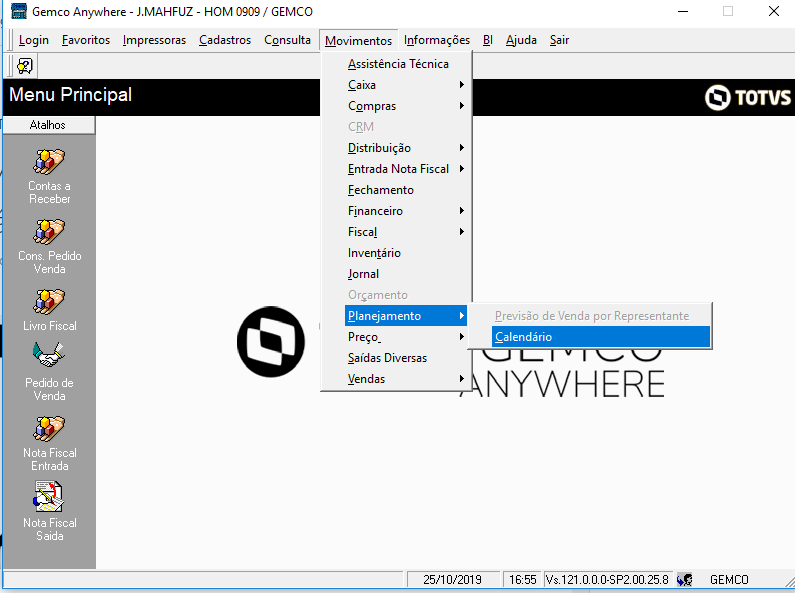
Task: Open Calendário in the Planejamento submenu
Action: (600, 337)
